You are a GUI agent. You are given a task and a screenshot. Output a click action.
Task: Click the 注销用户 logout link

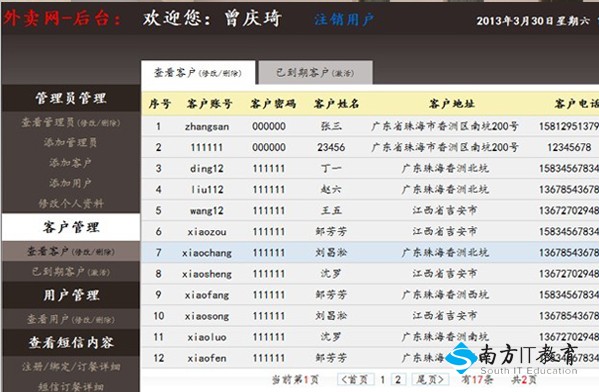click(344, 19)
